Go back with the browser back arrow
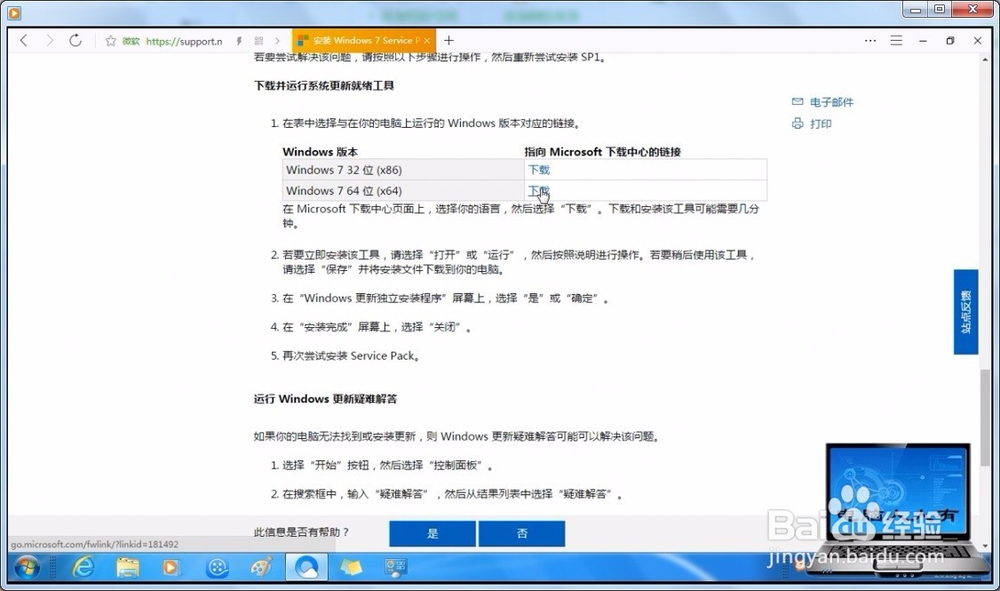The width and height of the screenshot is (1000, 591). (x=24, y=41)
